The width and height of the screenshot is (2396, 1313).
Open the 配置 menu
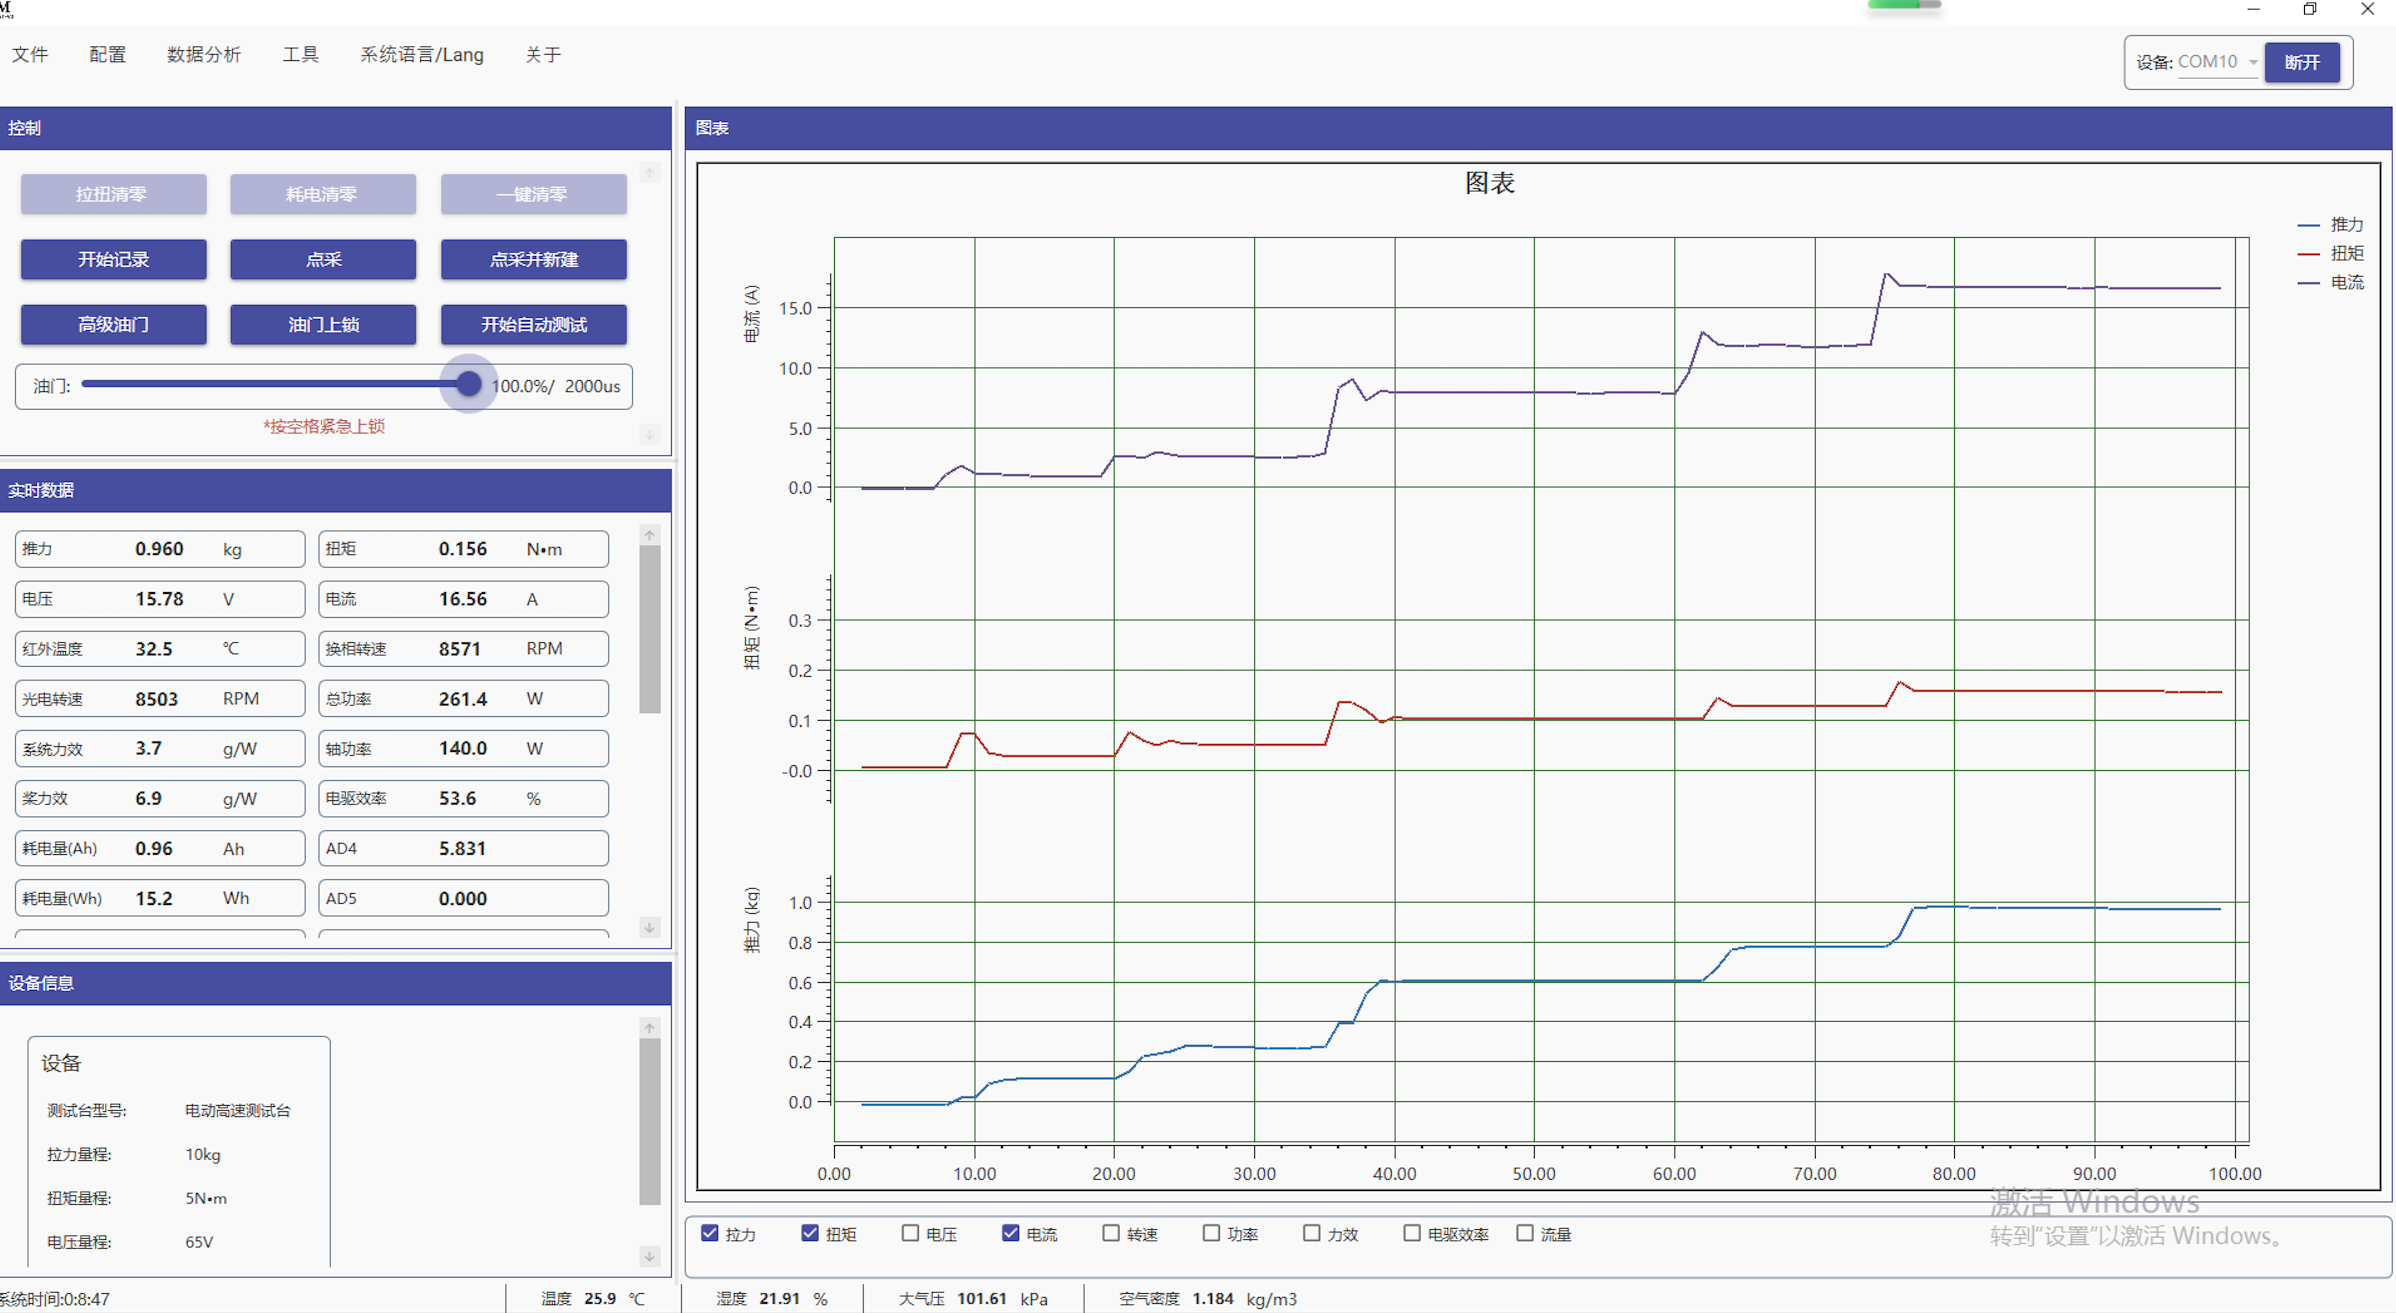[x=107, y=55]
